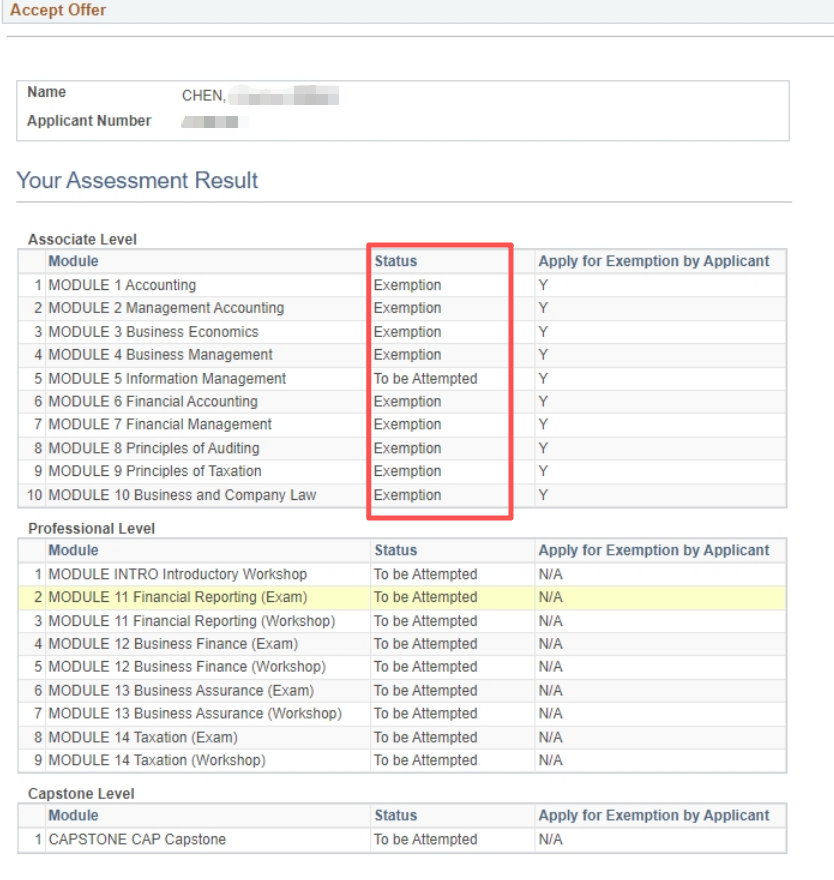834x880 pixels.
Task: Click the Applicant Number label
Action: pyautogui.click(x=89, y=121)
